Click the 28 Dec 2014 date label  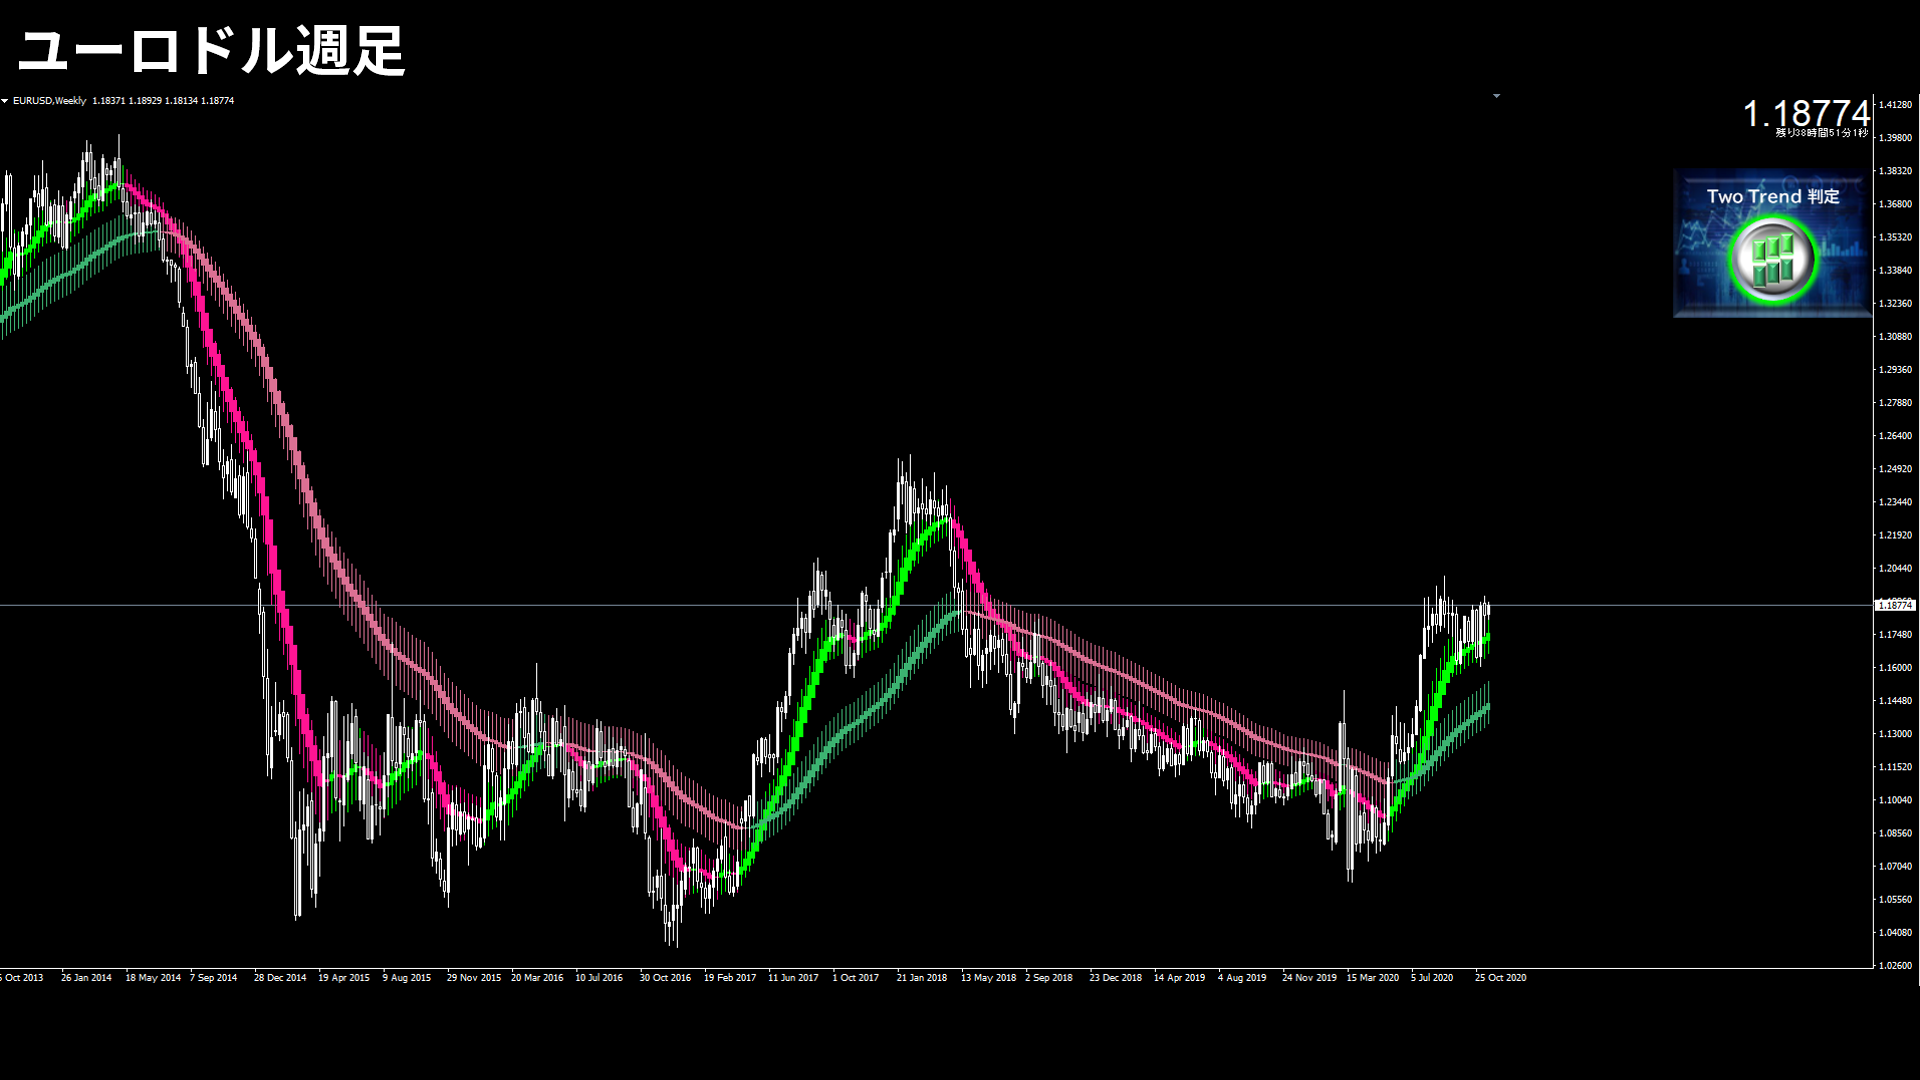(280, 978)
